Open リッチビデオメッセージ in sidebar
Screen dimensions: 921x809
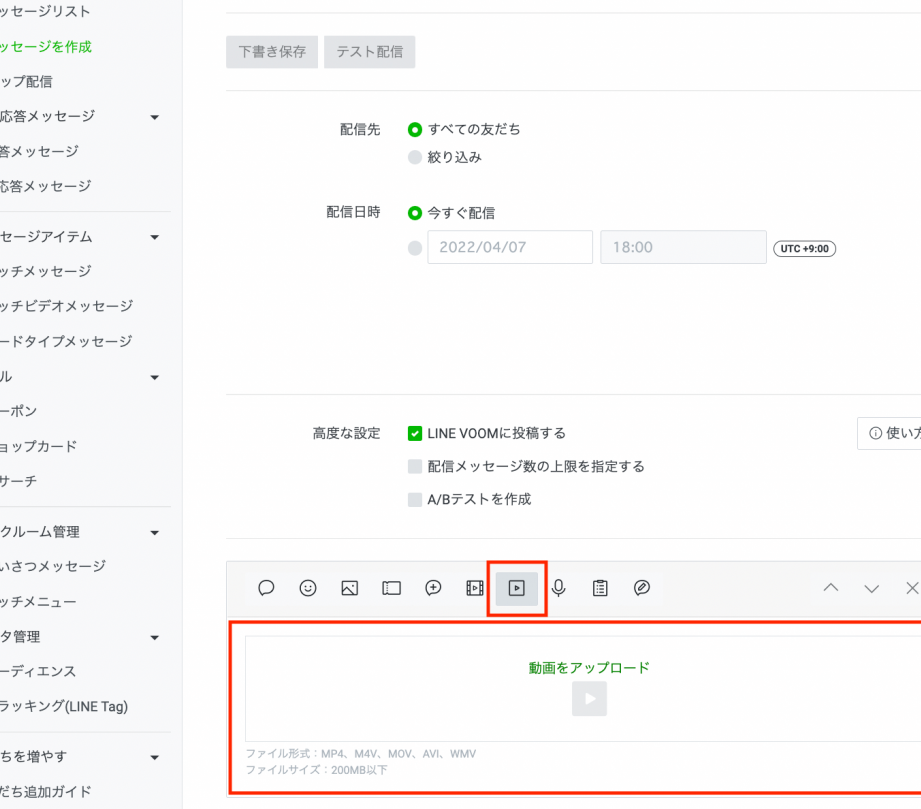pyautogui.click(x=66, y=306)
